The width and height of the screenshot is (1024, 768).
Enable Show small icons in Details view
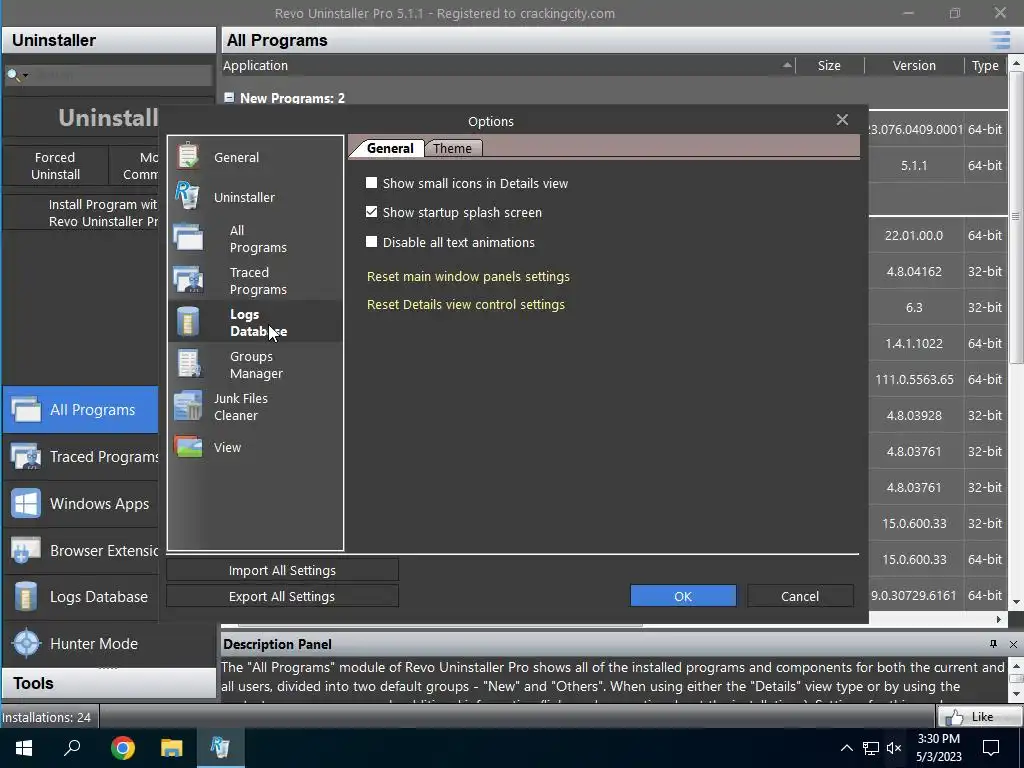(372, 184)
